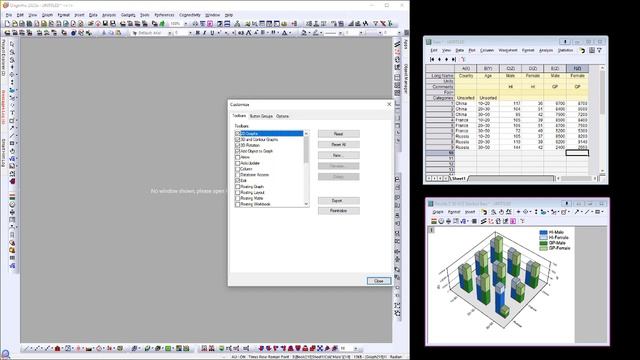Select the Rectangle tool in the left tools bar
The width and height of the screenshot is (640, 360).
click(x=12, y=143)
